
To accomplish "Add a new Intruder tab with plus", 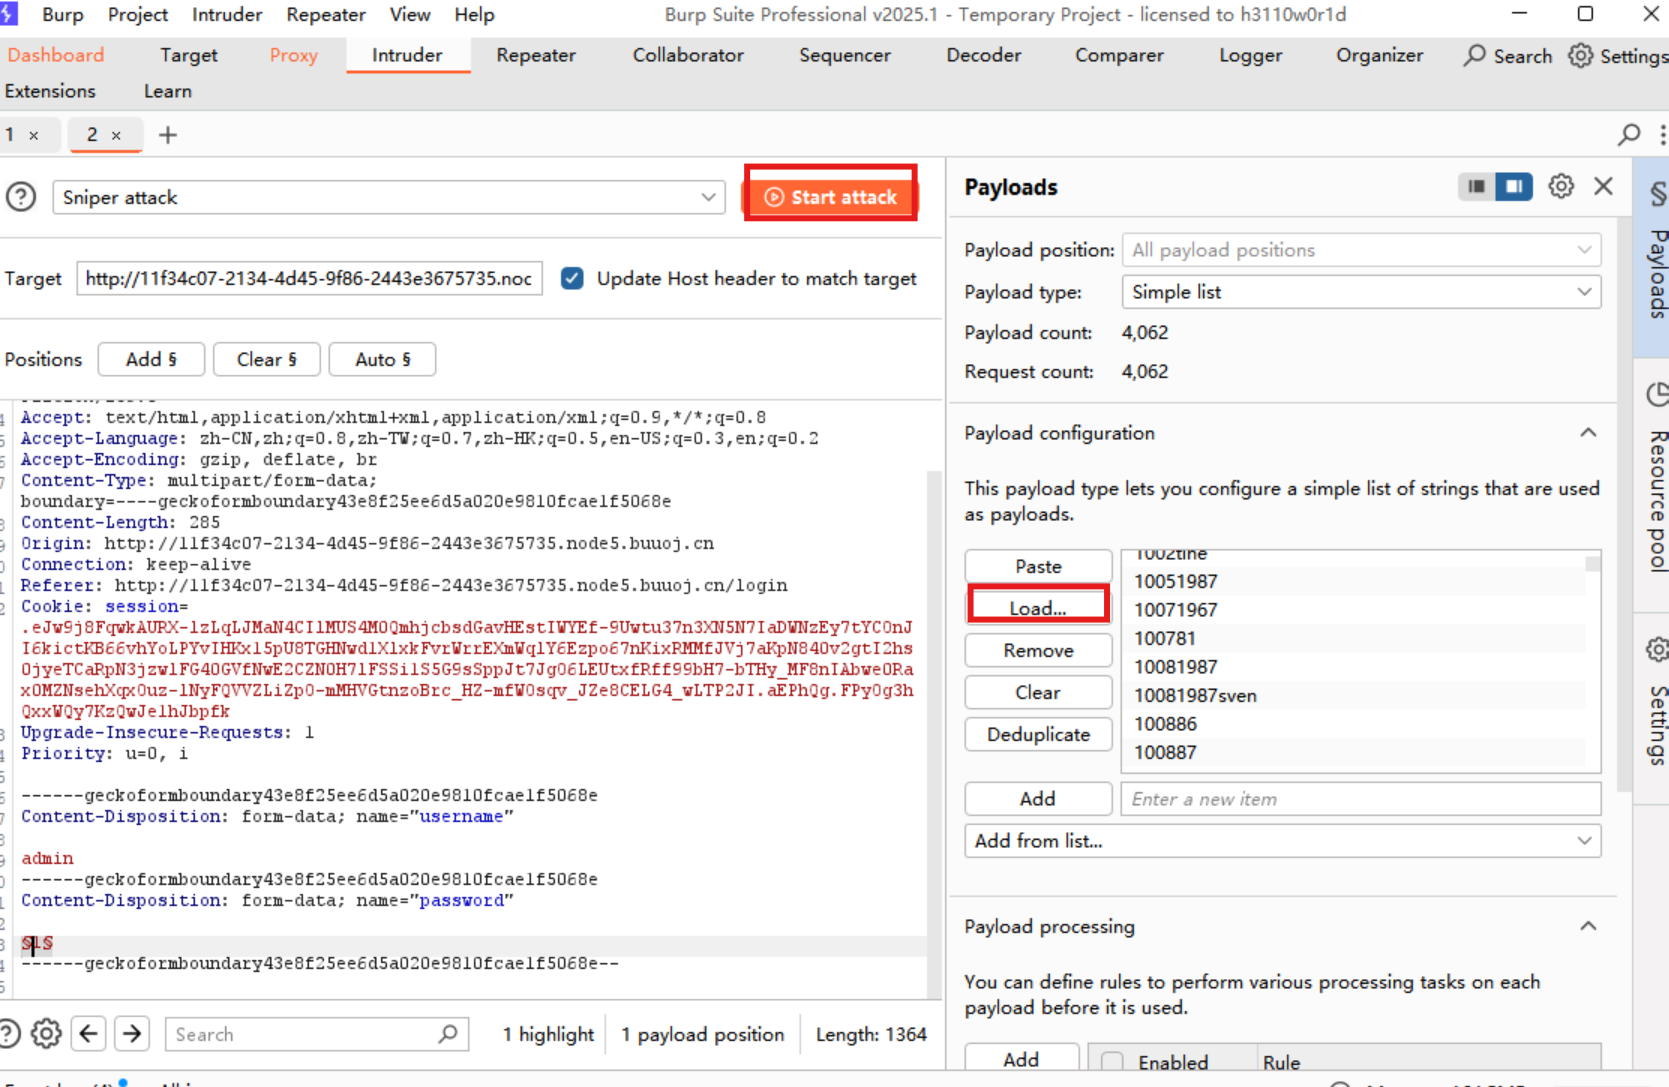I will tap(168, 134).
